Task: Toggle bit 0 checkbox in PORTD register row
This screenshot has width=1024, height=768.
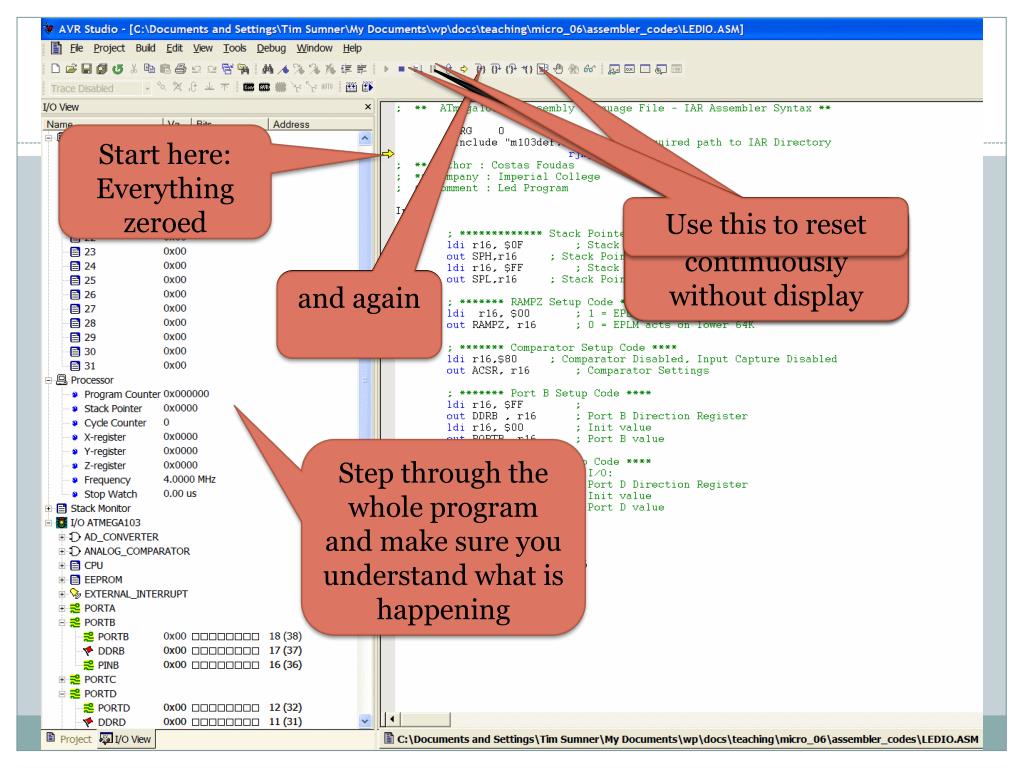Action: coord(255,708)
